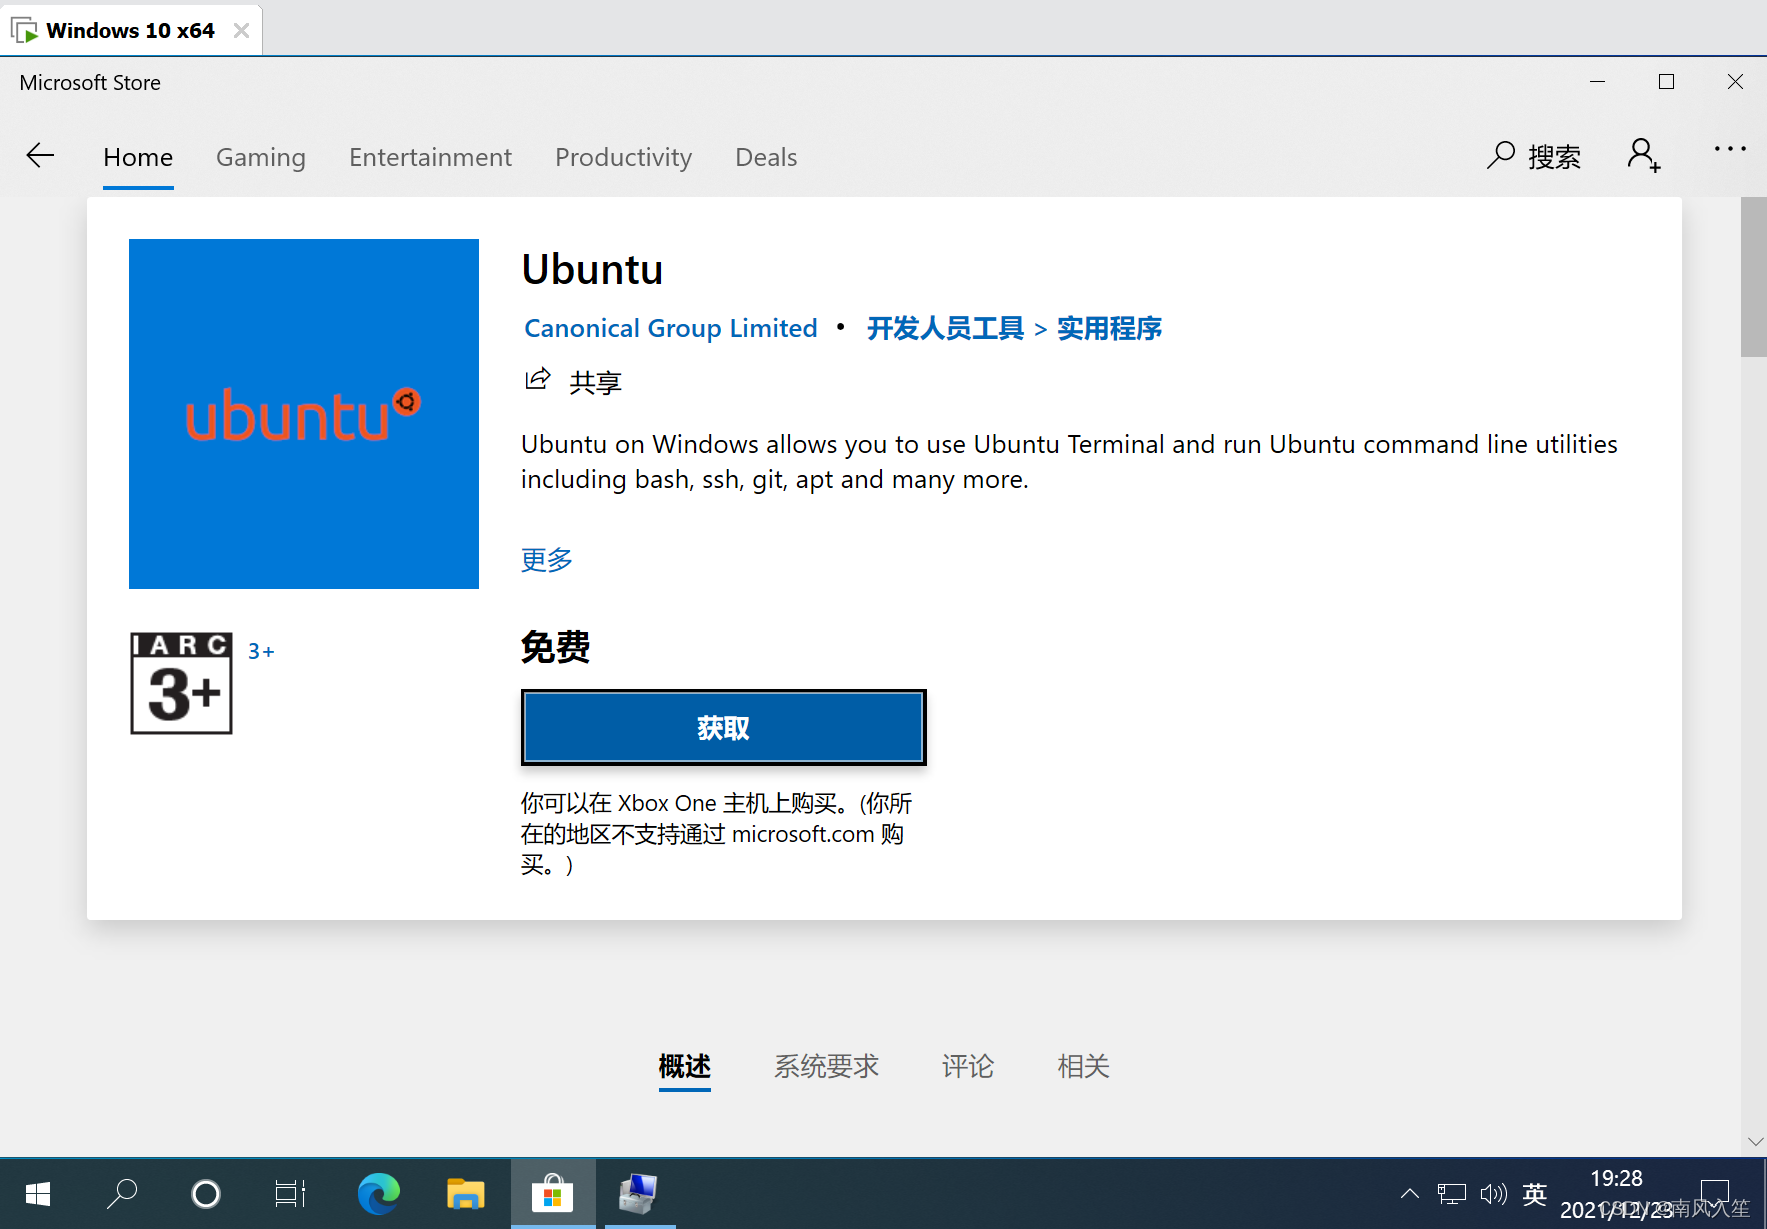The height and width of the screenshot is (1229, 1767).
Task: Click the volume speaker tray icon
Action: click(1493, 1194)
